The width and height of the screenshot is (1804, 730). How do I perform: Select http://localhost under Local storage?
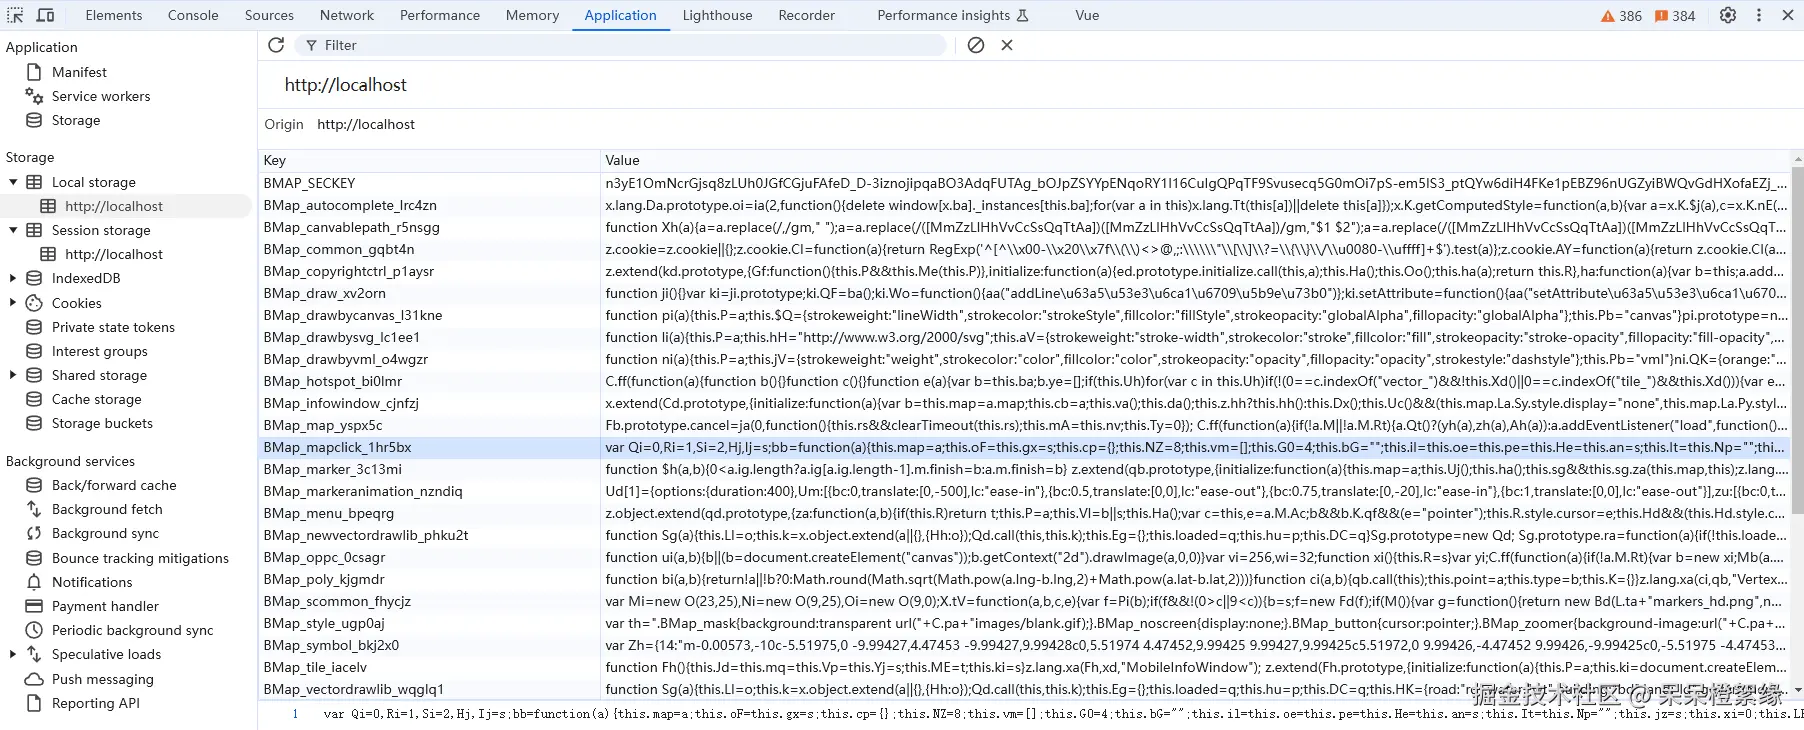coord(113,206)
